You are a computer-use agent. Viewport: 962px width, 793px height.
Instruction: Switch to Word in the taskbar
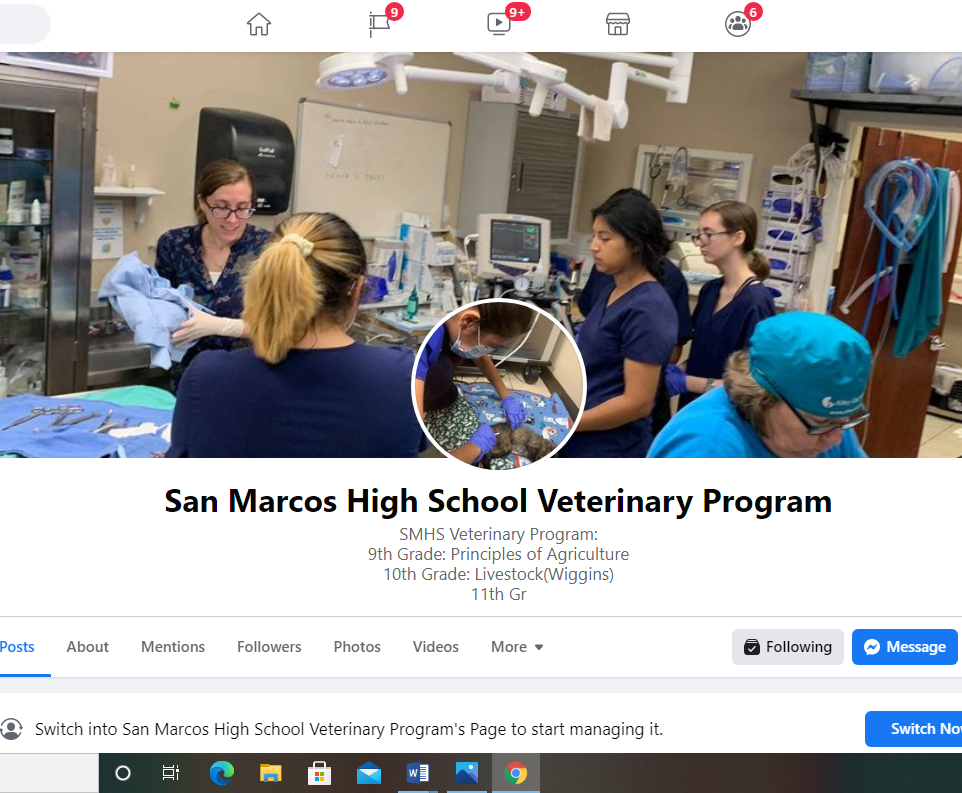click(x=418, y=773)
